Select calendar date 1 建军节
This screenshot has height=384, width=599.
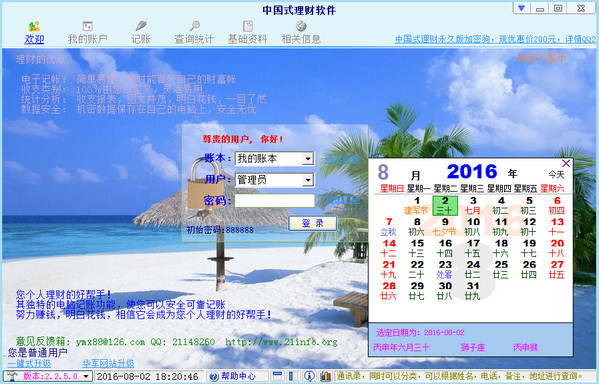click(x=417, y=206)
